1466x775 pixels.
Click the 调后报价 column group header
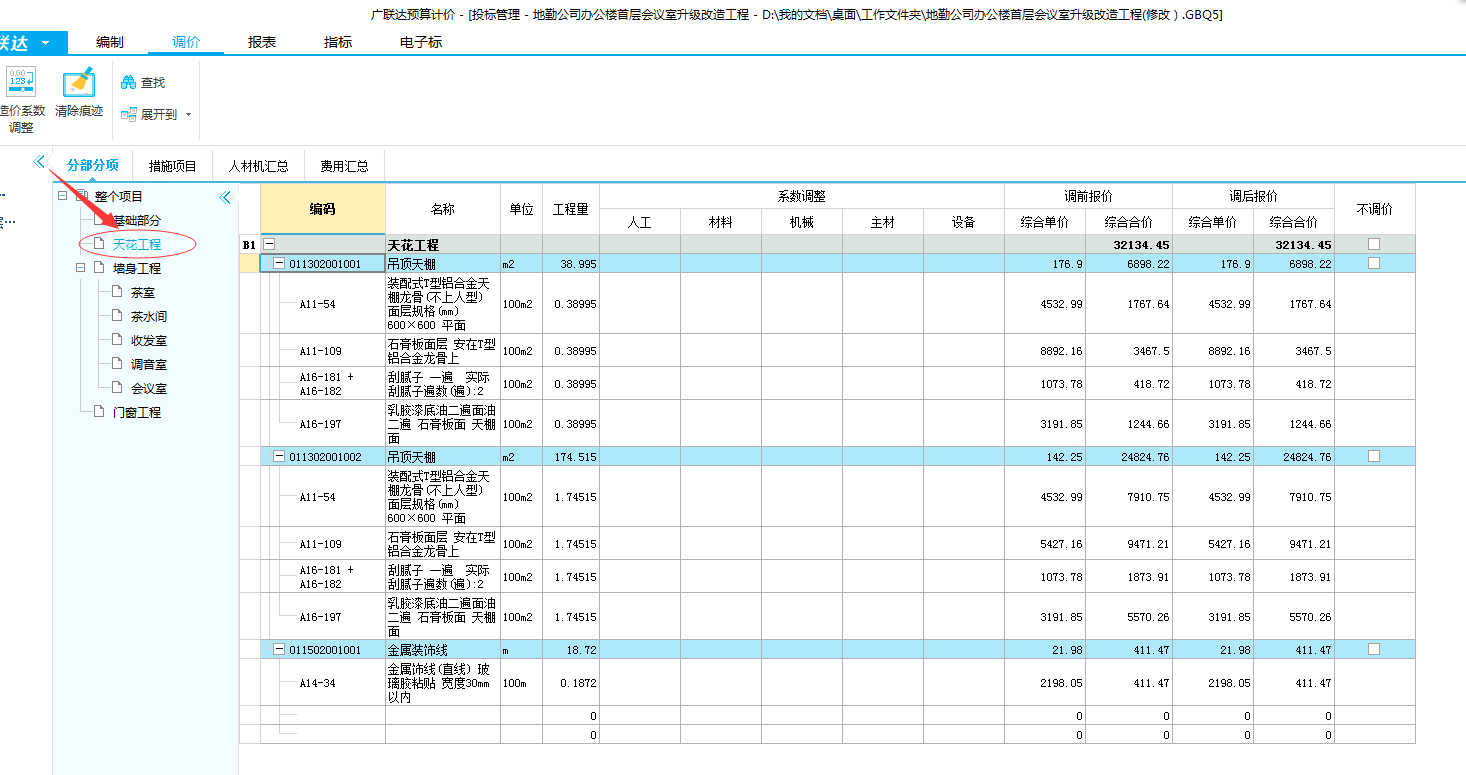pyautogui.click(x=1253, y=197)
